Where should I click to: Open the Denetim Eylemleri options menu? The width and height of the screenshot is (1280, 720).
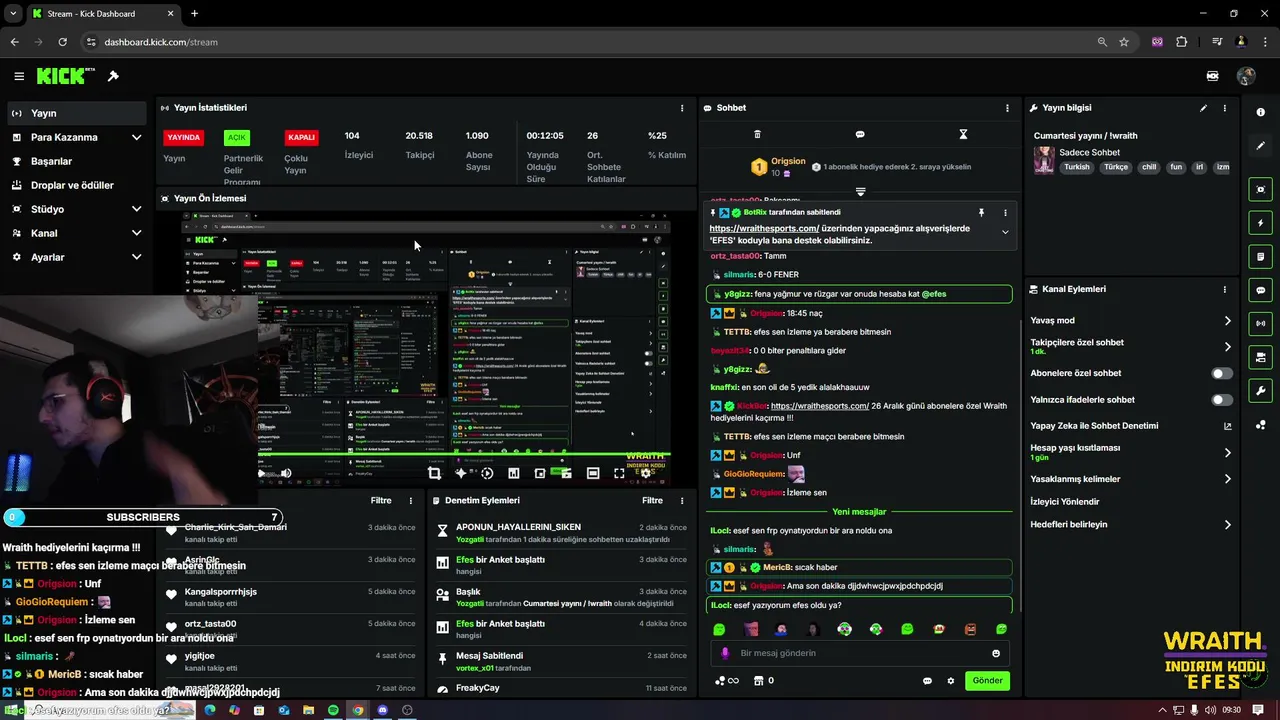point(682,501)
